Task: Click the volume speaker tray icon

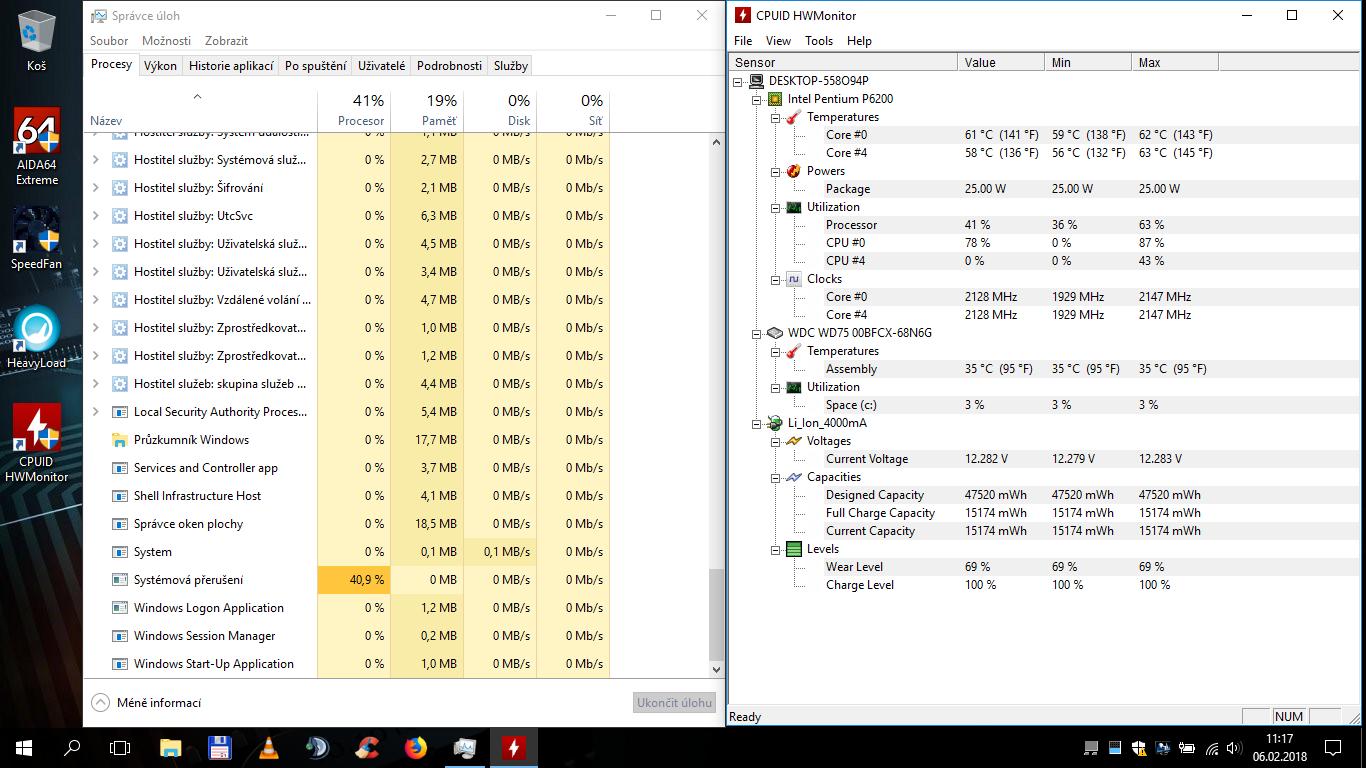Action: [1235, 748]
